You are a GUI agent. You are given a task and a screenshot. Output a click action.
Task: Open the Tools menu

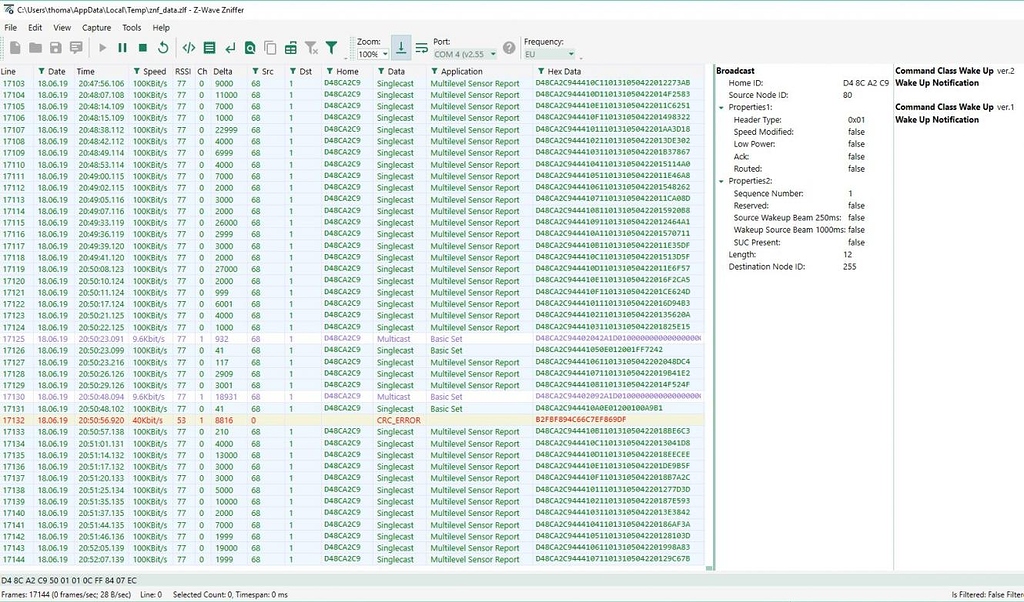(x=133, y=27)
